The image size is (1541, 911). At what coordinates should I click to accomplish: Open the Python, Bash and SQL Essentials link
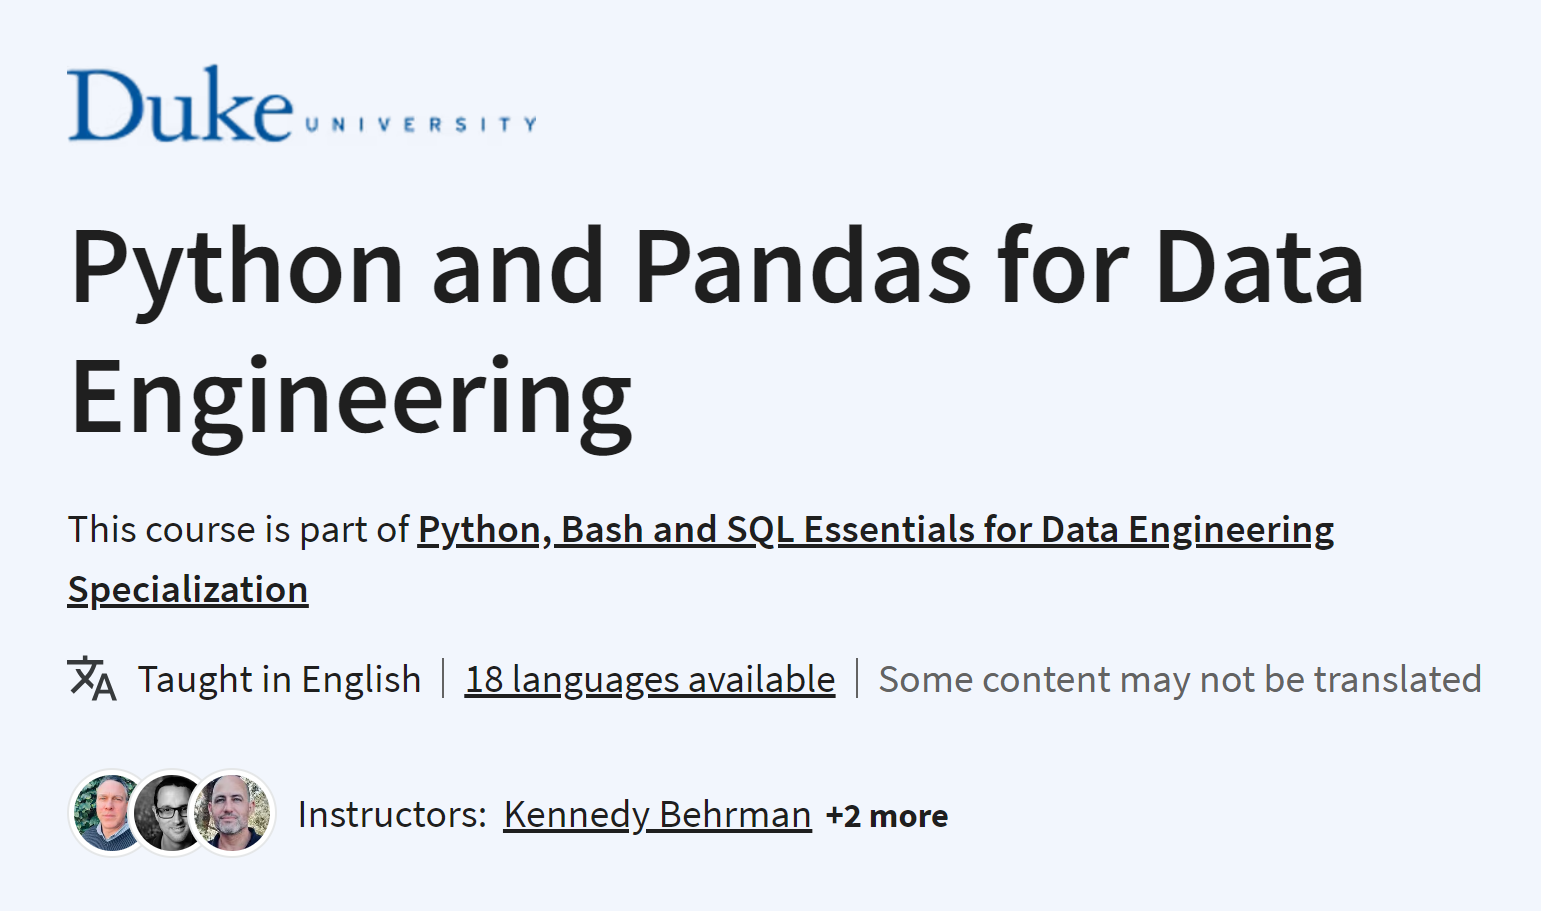875,530
